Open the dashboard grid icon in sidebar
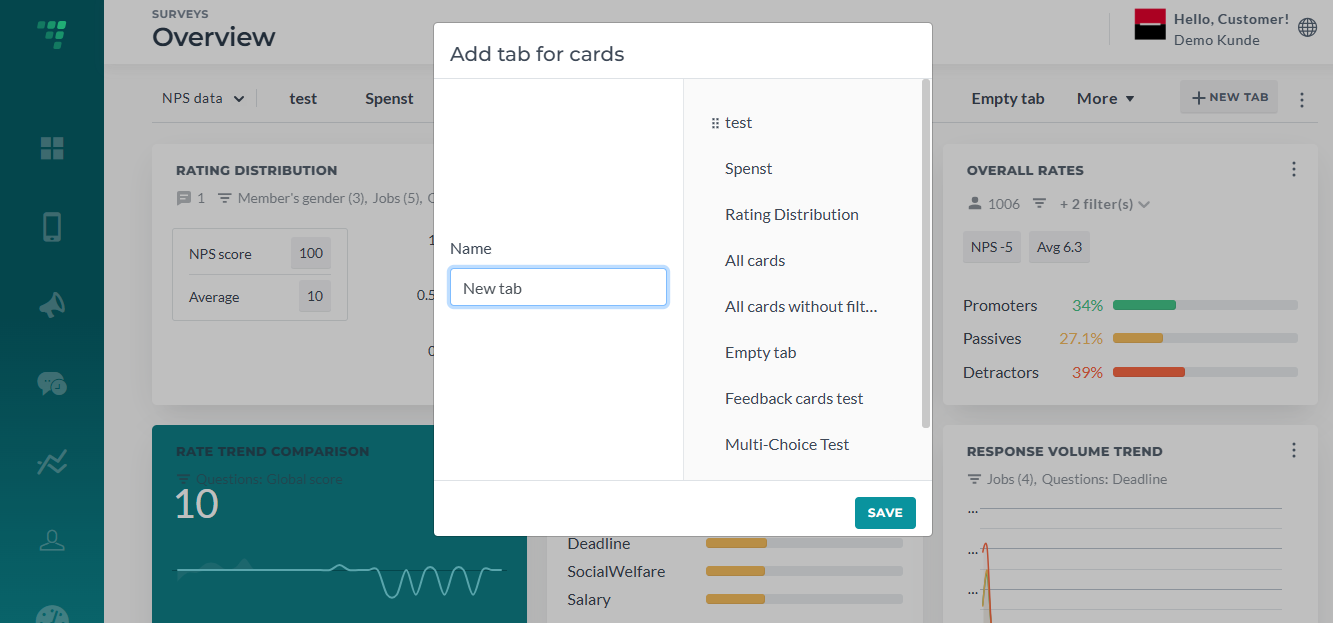This screenshot has height=623, width=1333. click(x=52, y=149)
